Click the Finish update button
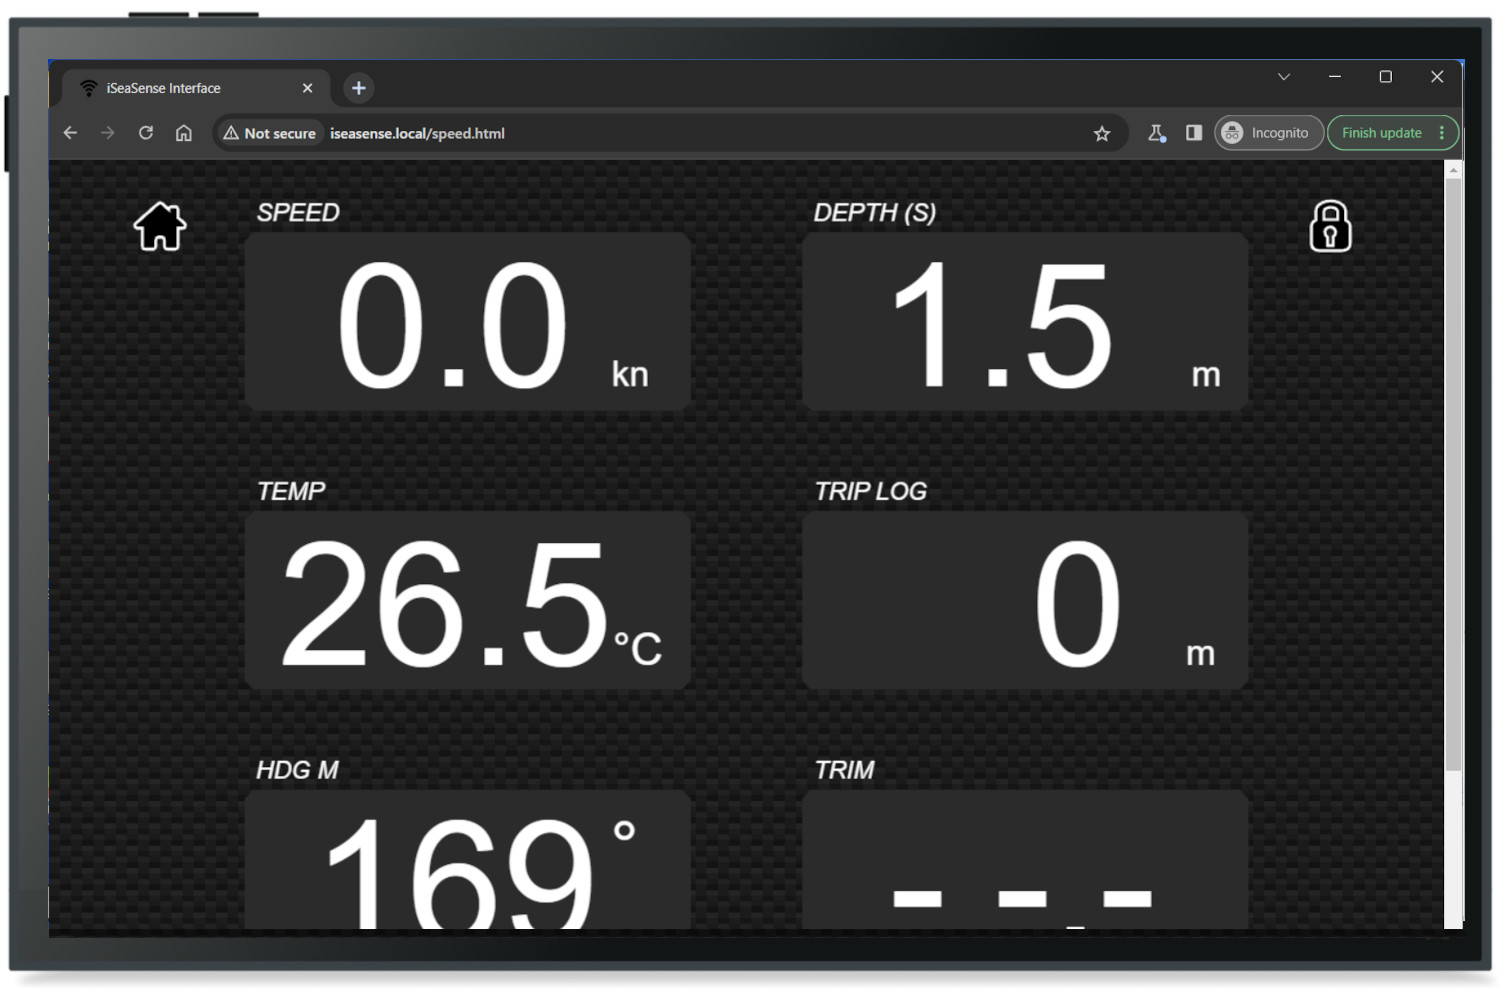Screen dimensions: 1500x988 (1381, 133)
